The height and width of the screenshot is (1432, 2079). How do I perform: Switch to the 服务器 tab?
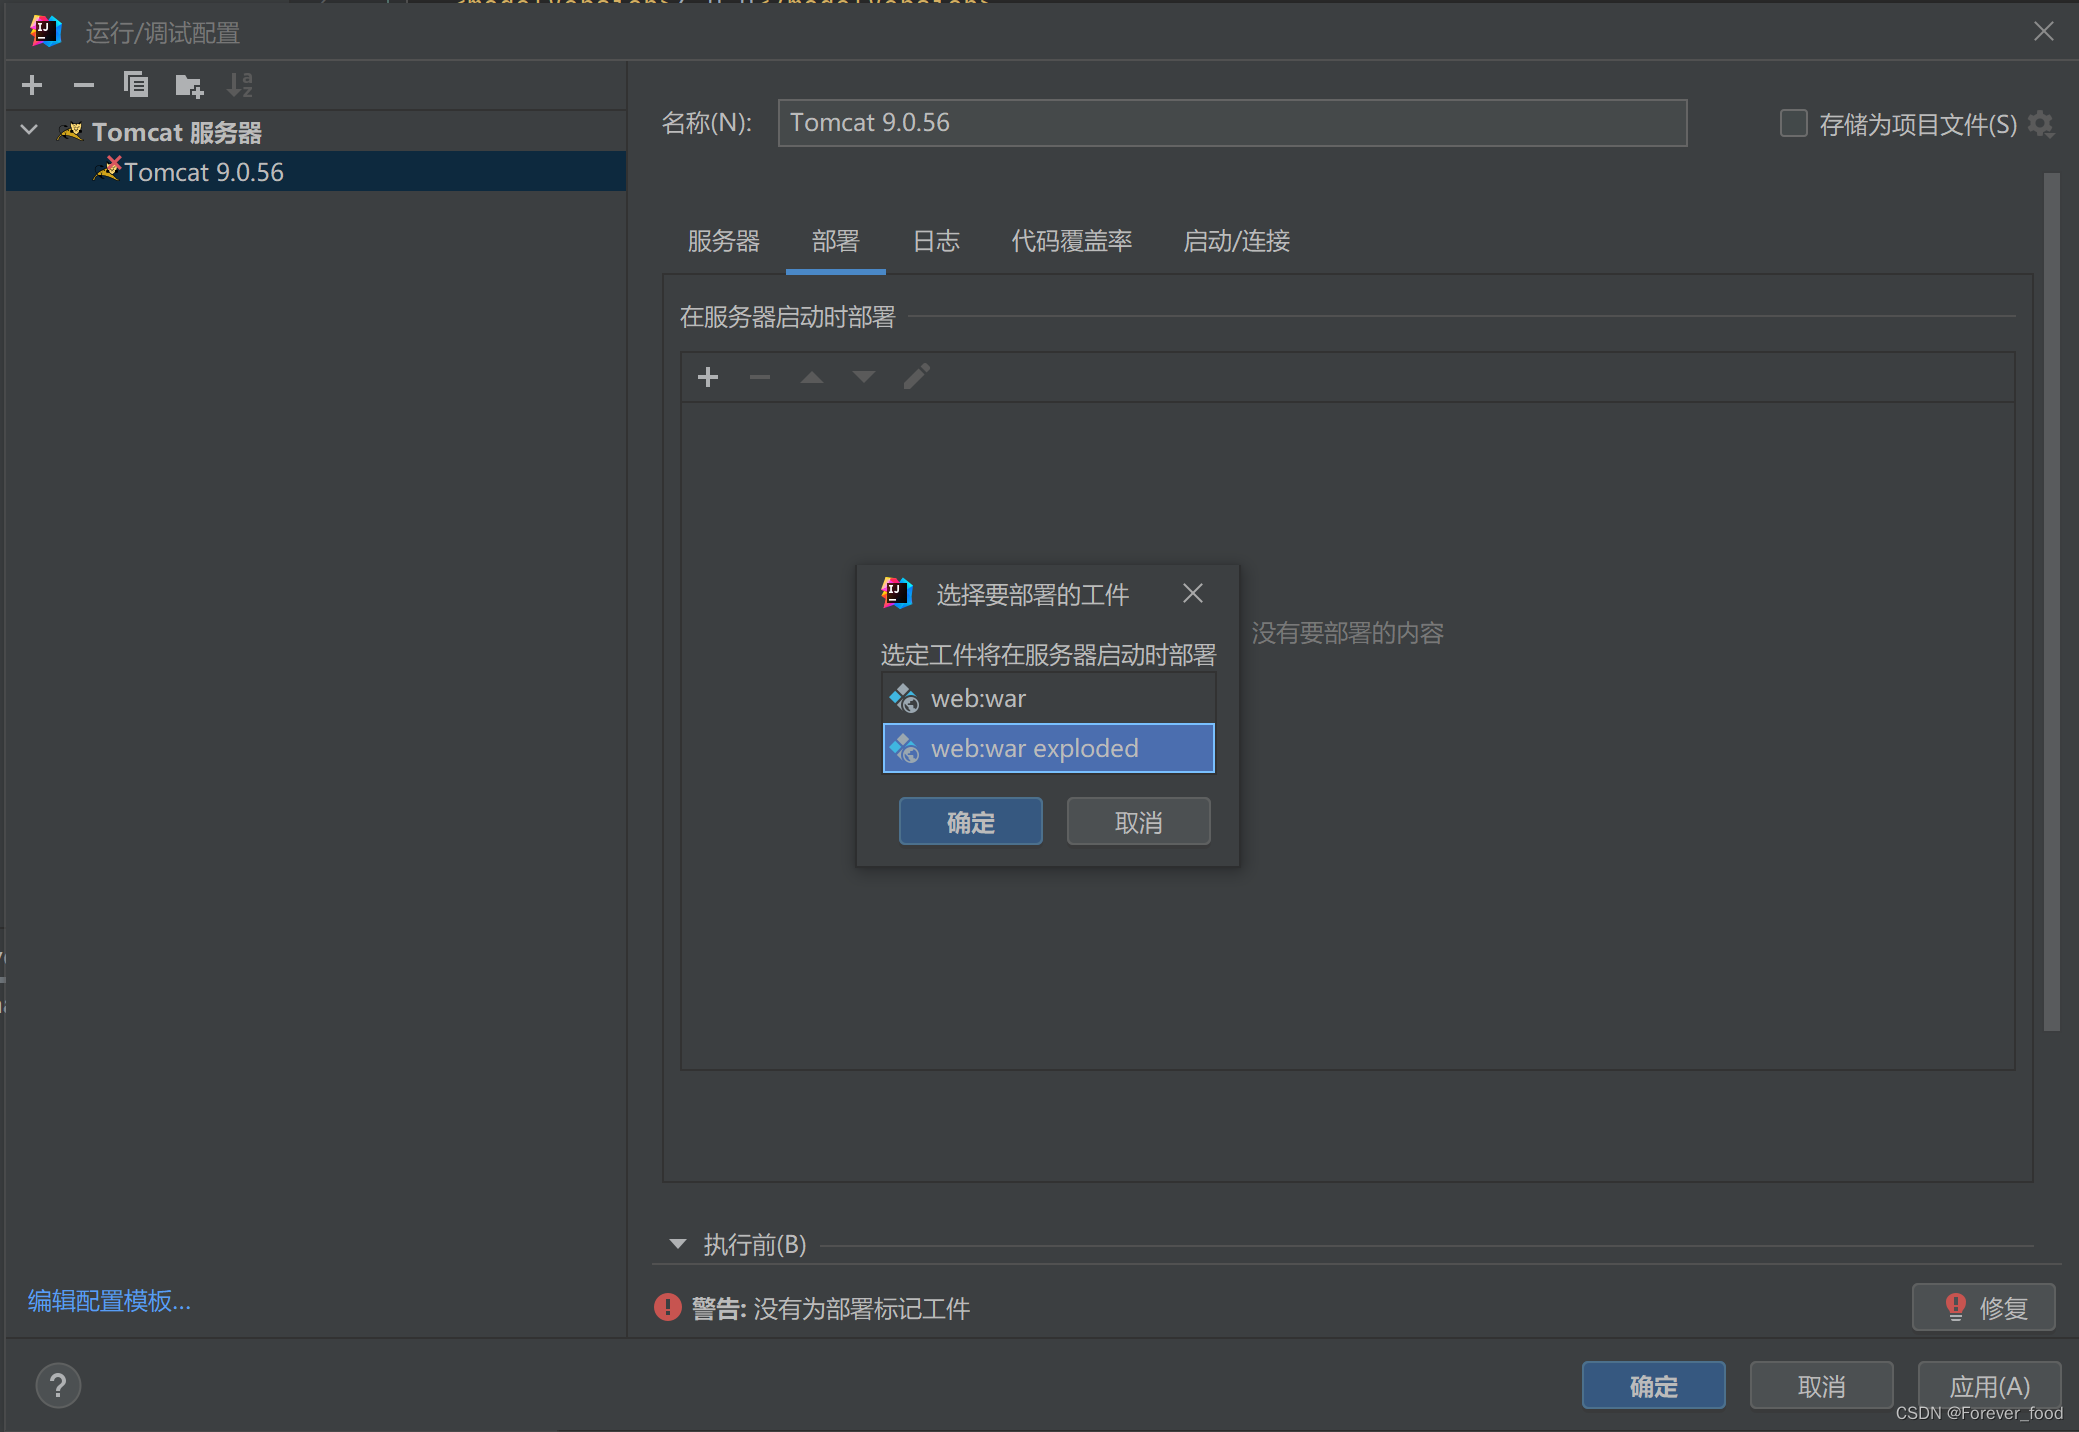pos(723,241)
